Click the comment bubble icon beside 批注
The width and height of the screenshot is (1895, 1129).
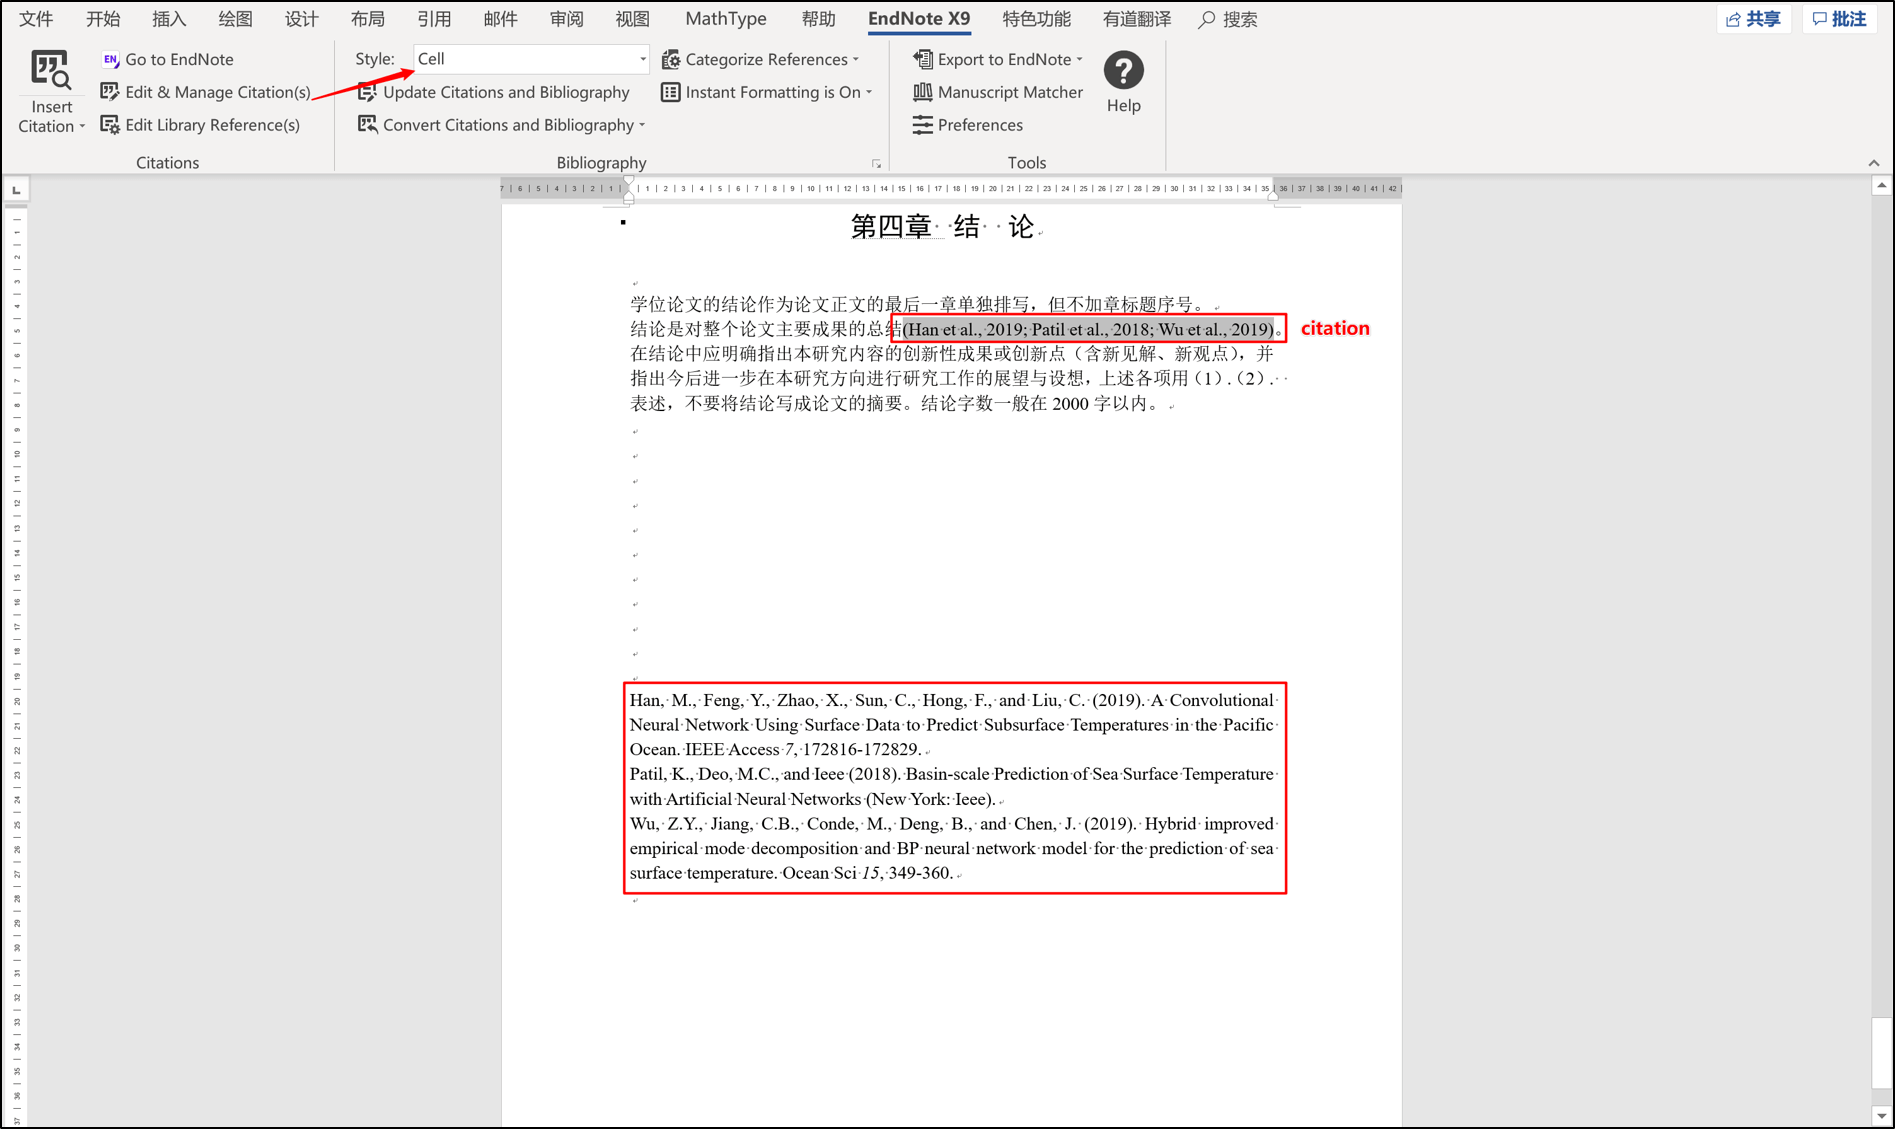[x=1820, y=19]
